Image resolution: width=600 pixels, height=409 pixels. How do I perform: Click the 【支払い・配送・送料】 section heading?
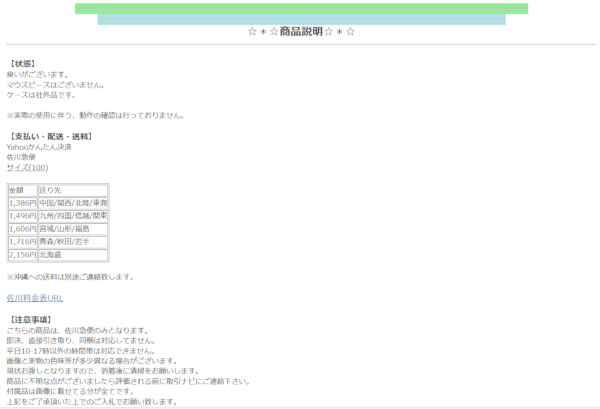[x=51, y=136]
